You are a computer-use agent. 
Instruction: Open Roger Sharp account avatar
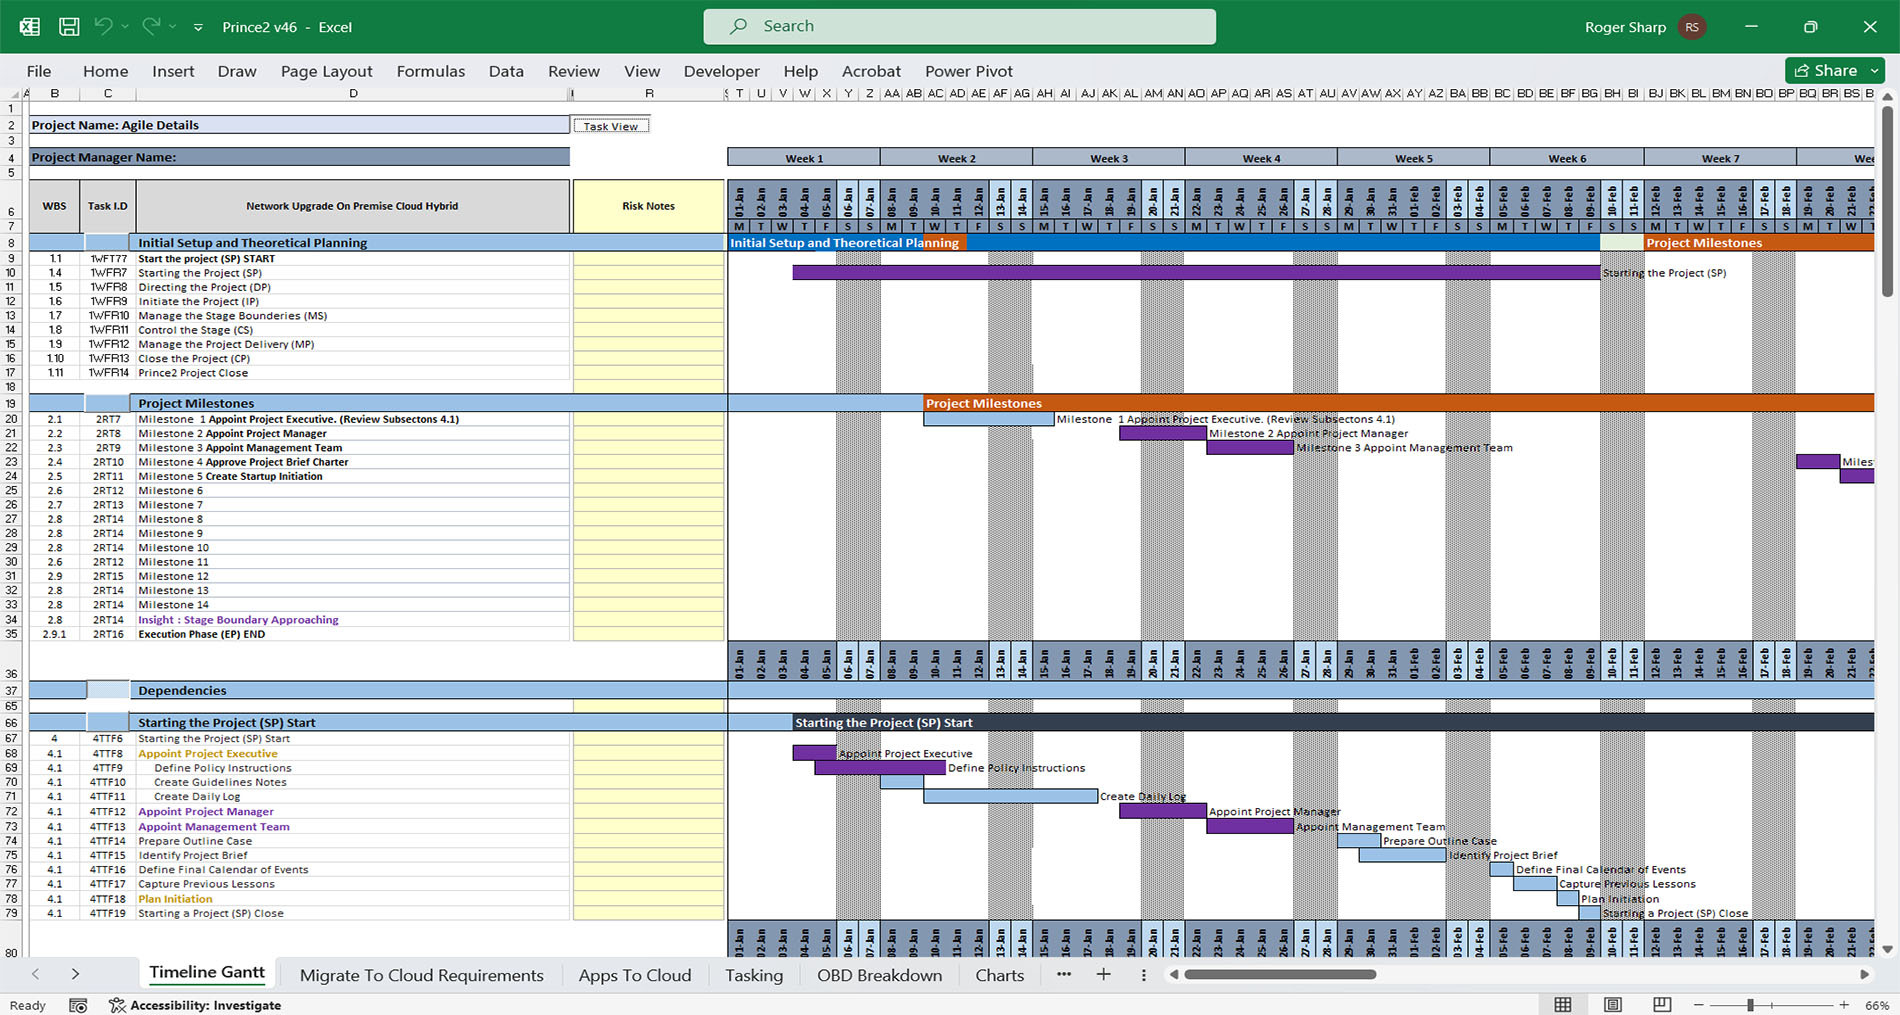tap(1692, 27)
